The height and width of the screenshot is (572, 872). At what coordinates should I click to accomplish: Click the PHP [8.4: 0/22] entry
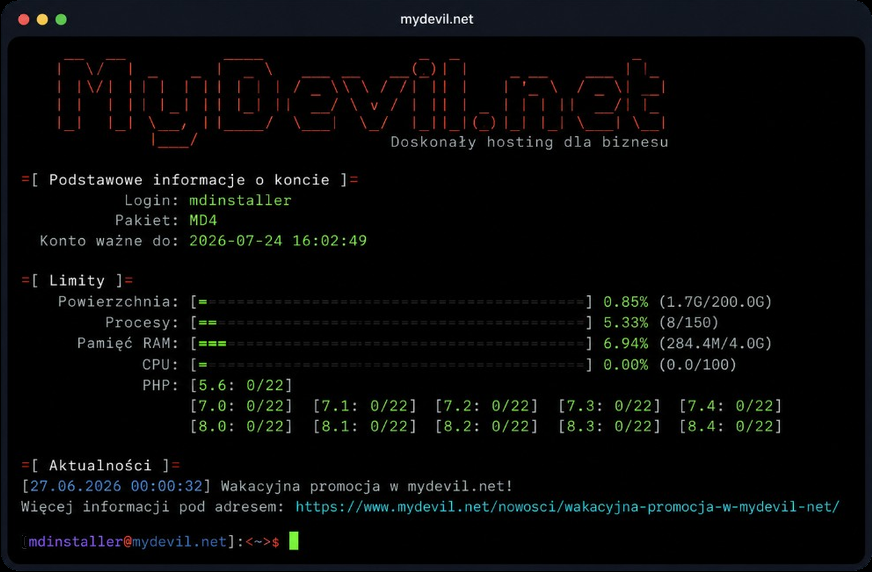731,426
